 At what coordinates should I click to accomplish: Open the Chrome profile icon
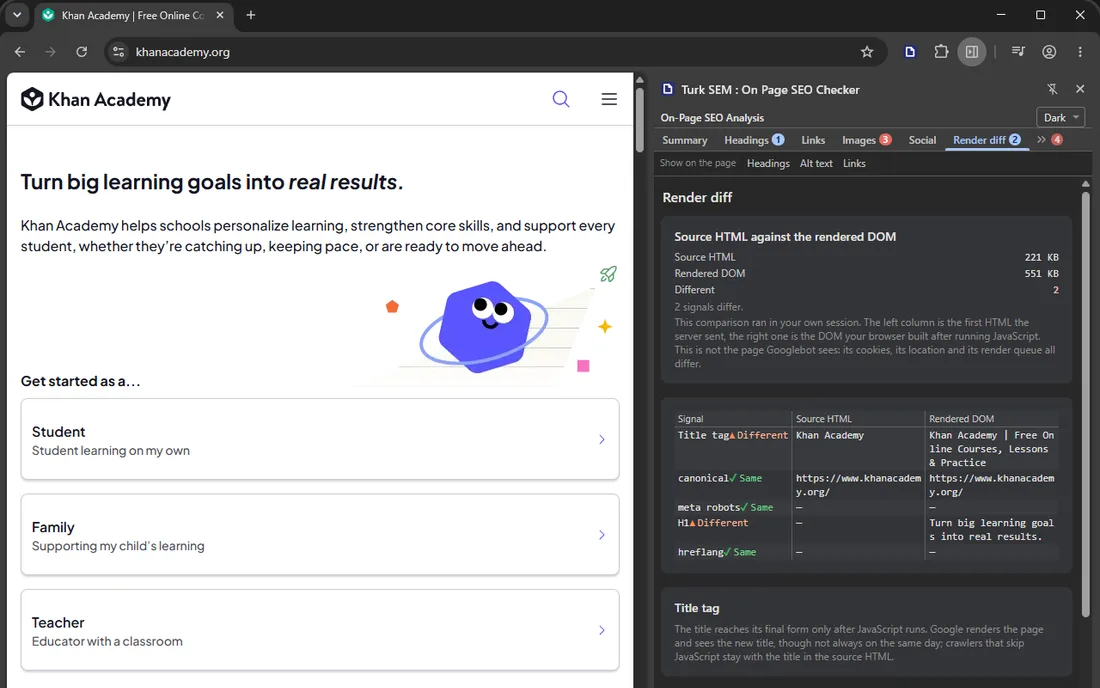click(x=1049, y=52)
